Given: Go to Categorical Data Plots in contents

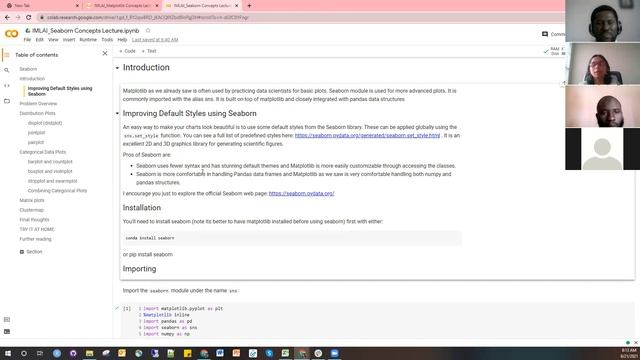Looking at the screenshot, I should (x=43, y=152).
